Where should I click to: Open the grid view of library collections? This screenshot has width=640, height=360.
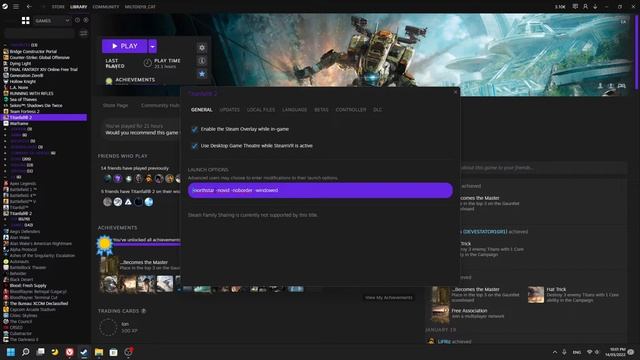coord(25,20)
